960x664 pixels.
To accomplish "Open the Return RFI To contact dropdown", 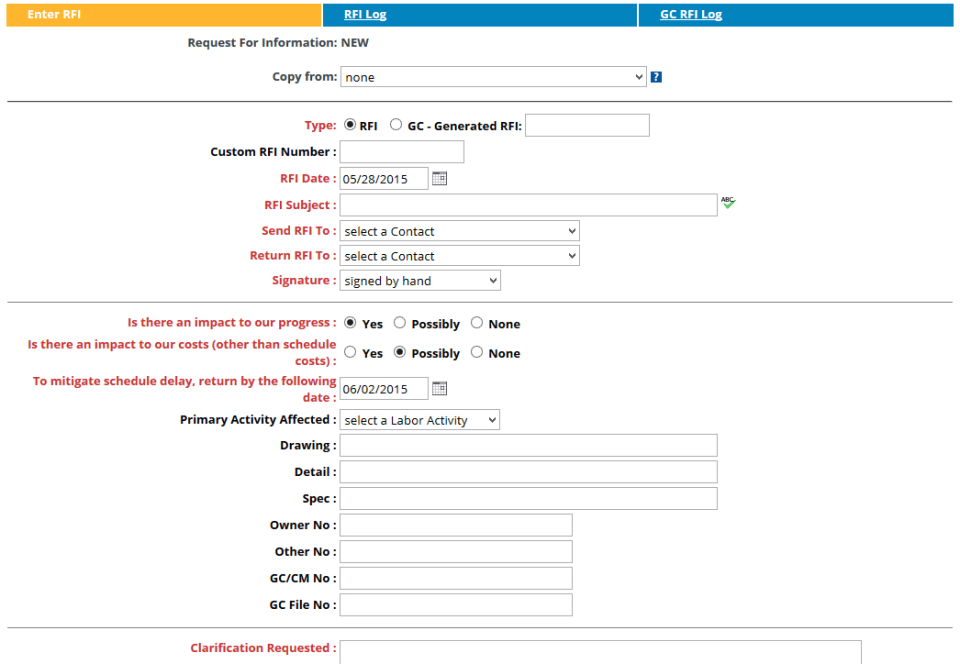I will coord(459,256).
